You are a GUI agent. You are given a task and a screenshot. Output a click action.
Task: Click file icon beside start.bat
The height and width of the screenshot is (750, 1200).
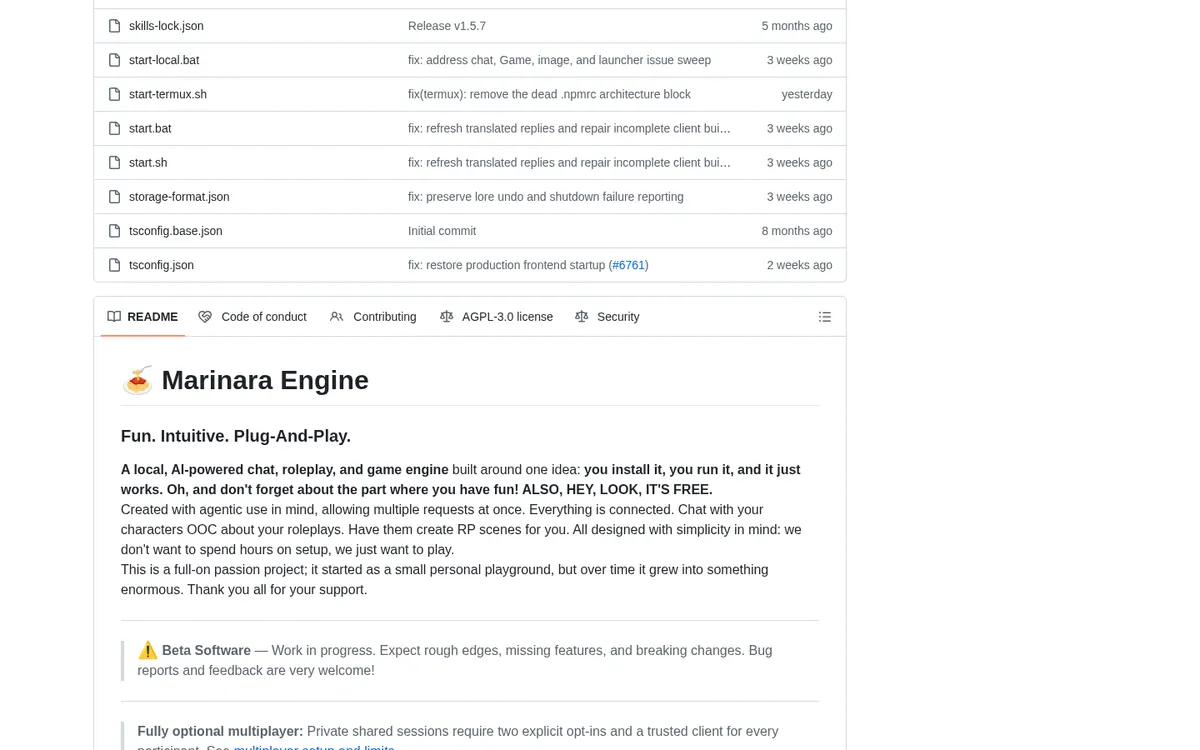(115, 128)
